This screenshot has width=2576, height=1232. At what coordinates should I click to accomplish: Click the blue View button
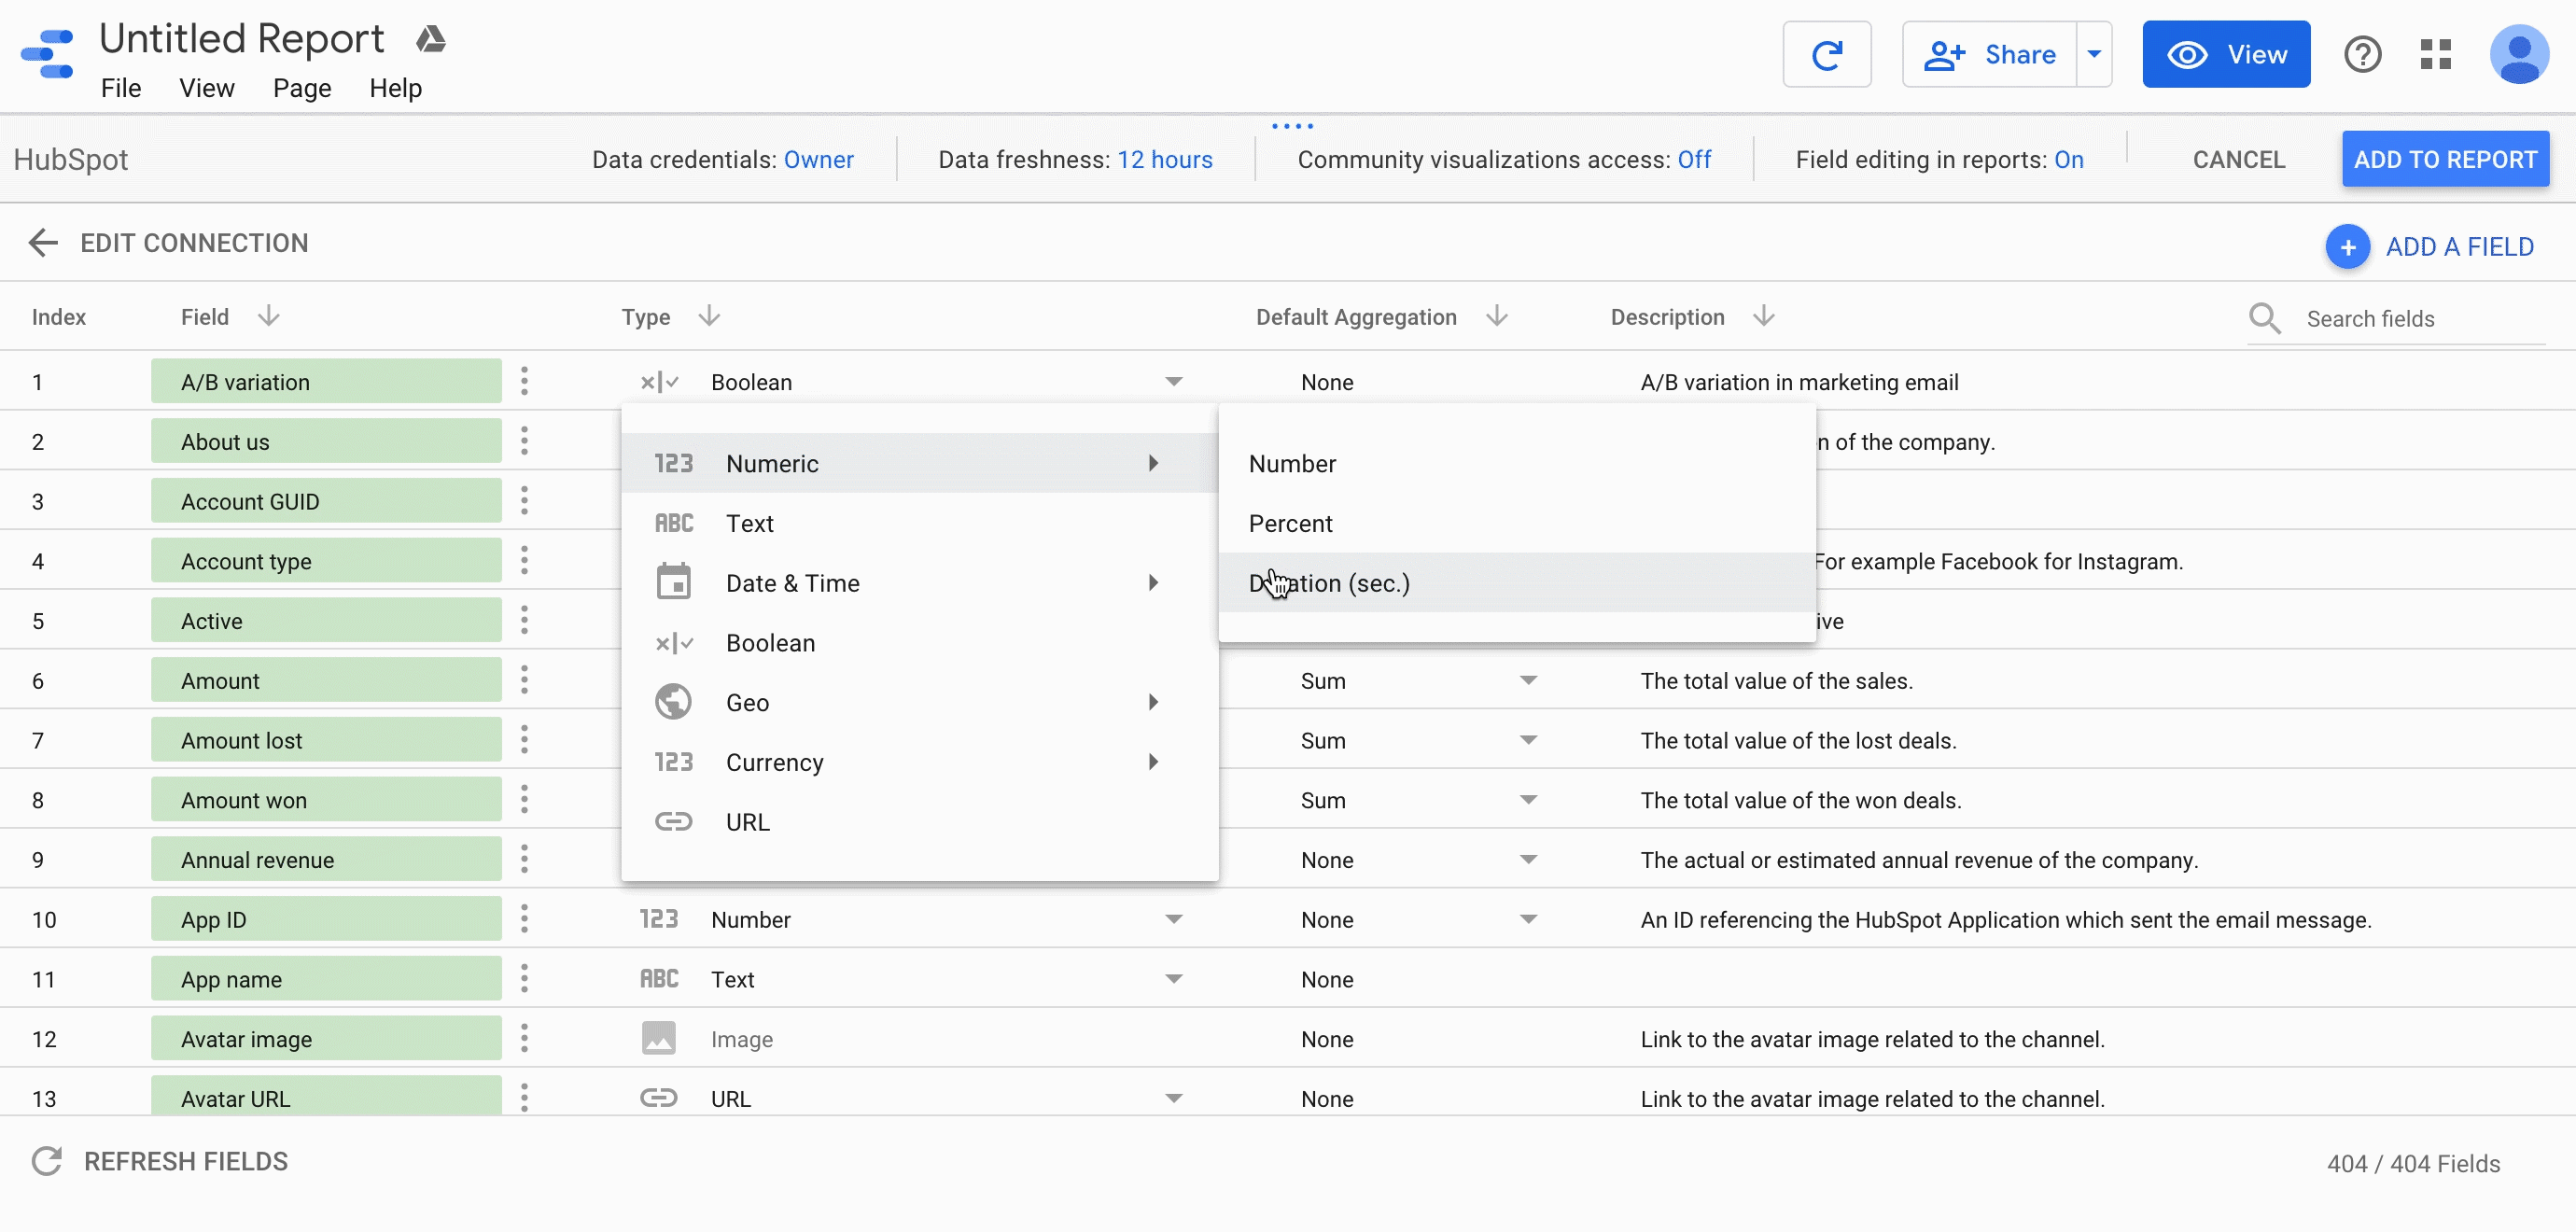[x=2226, y=54]
